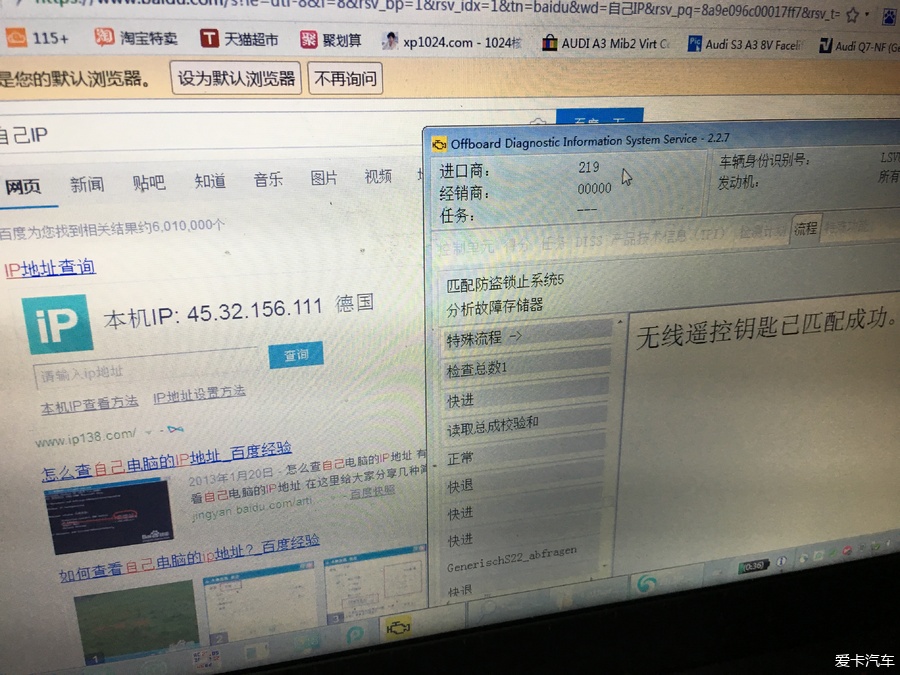Open the 聚划算 bookmark
This screenshot has height=675, width=900.
331,40
